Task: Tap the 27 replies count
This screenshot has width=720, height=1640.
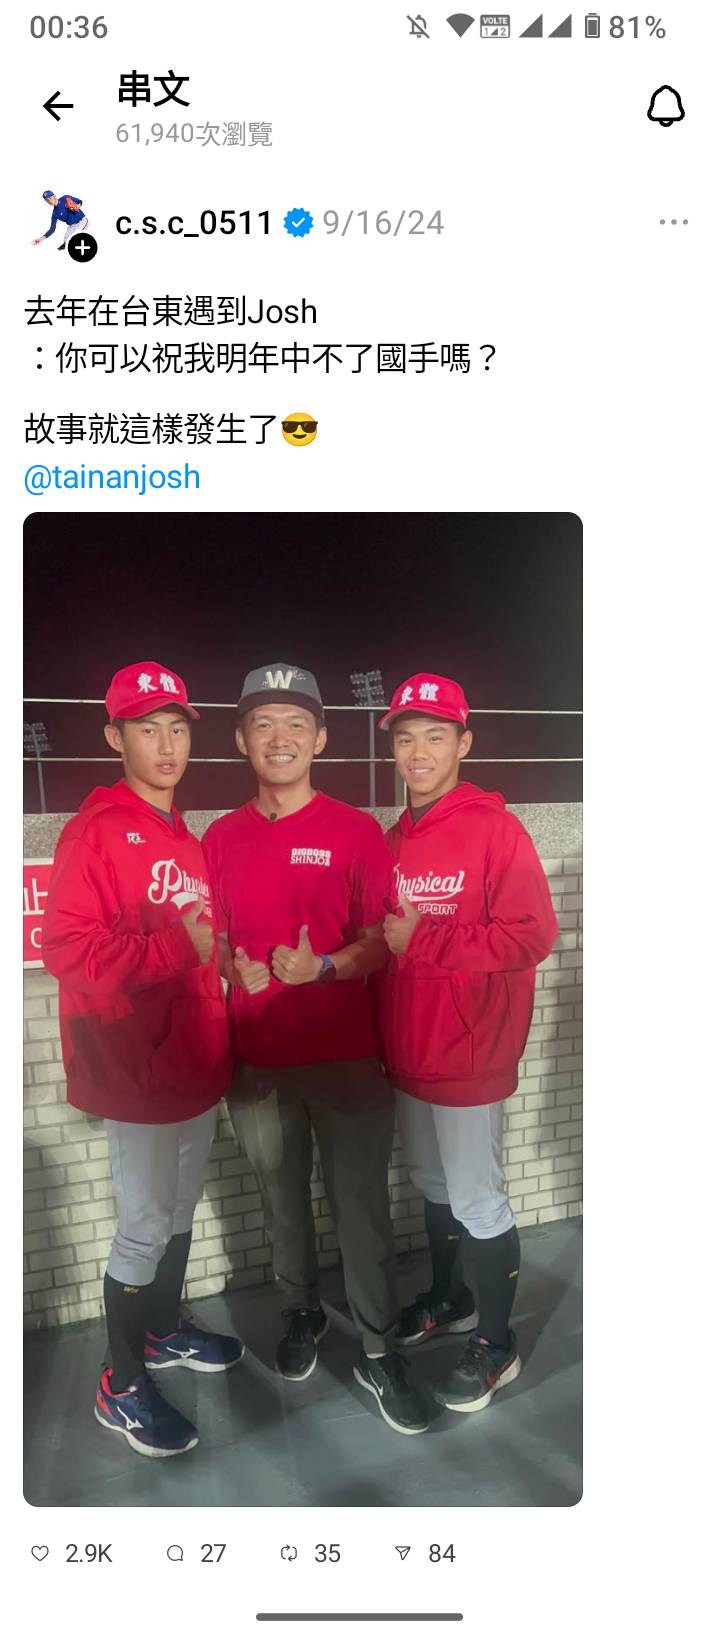Action: point(213,1553)
